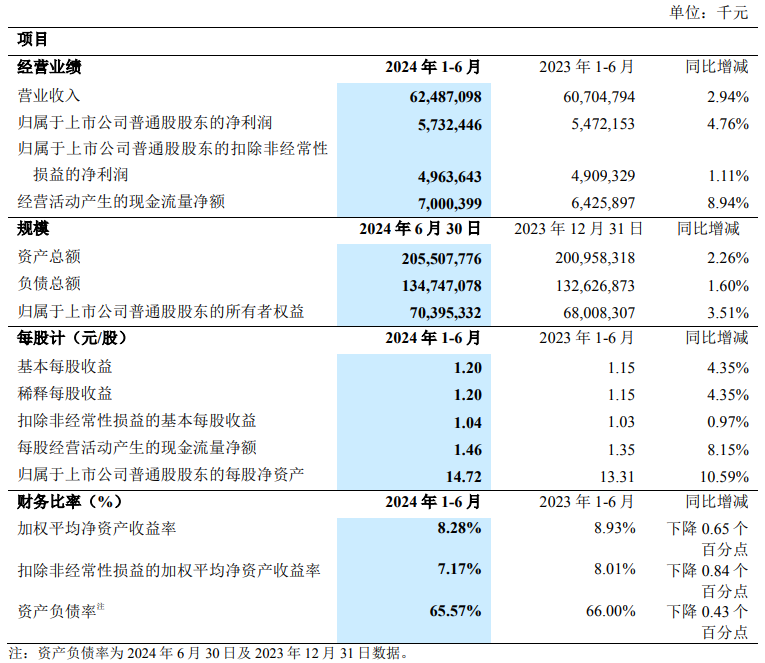
Task: Select value 4,909,329
Action: pos(603,176)
